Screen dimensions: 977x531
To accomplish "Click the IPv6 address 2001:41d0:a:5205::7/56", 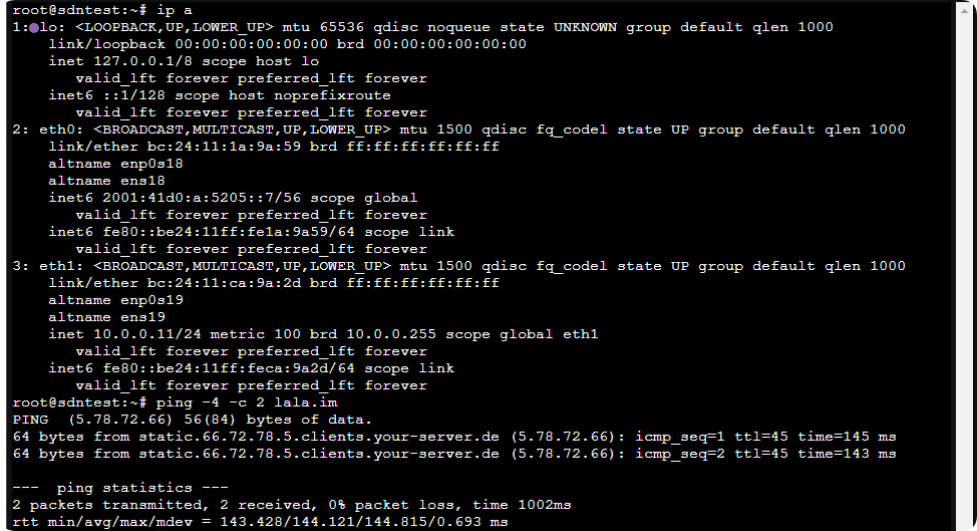I will (x=201, y=198).
